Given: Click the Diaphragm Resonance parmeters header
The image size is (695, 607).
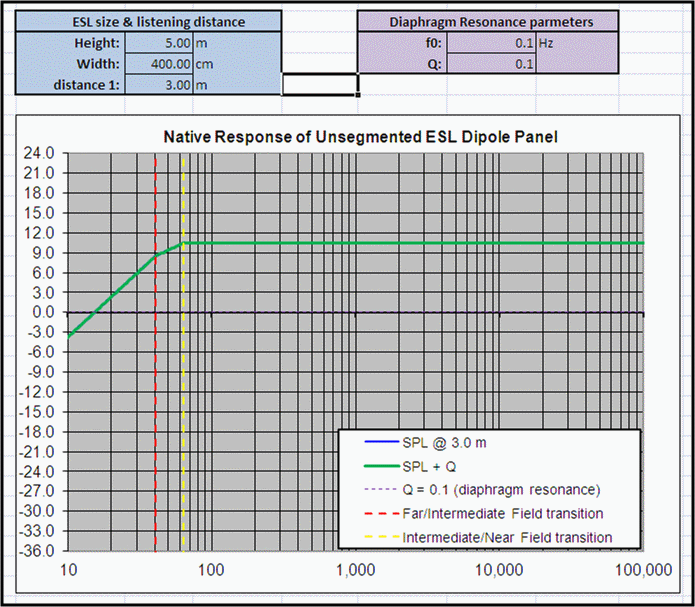Looking at the screenshot, I should tap(488, 22).
